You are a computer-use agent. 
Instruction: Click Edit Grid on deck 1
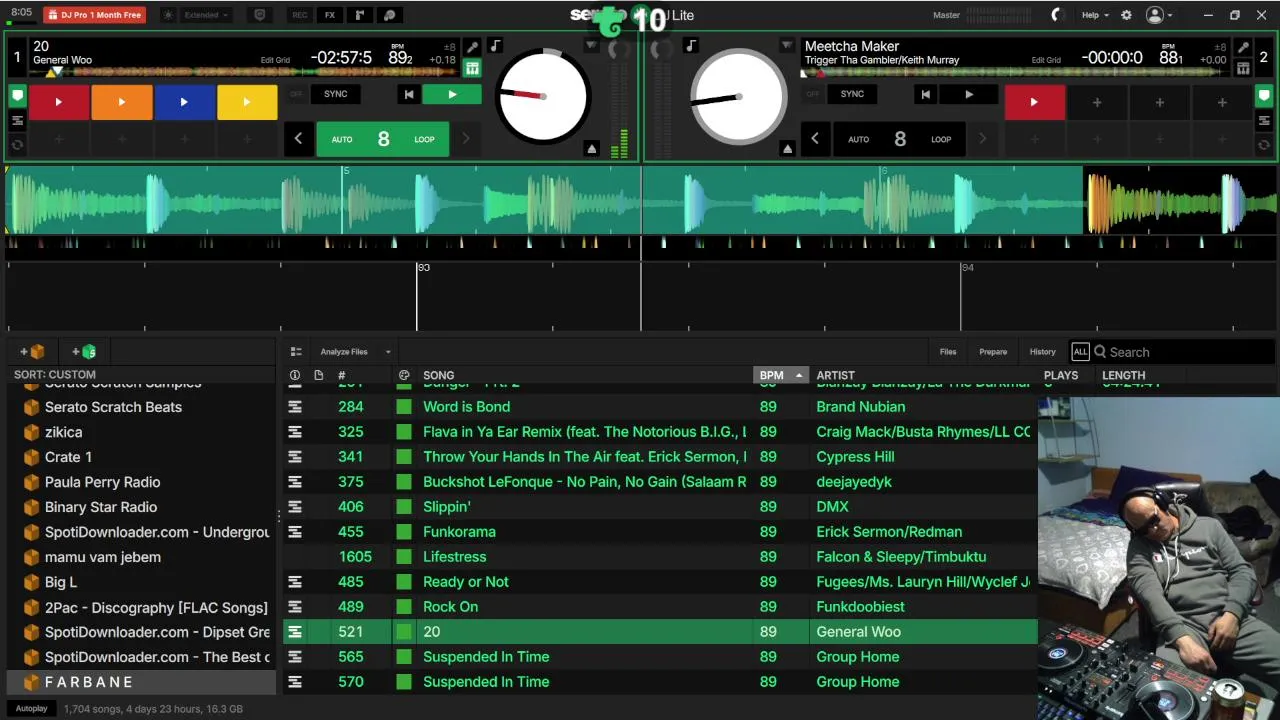[275, 60]
